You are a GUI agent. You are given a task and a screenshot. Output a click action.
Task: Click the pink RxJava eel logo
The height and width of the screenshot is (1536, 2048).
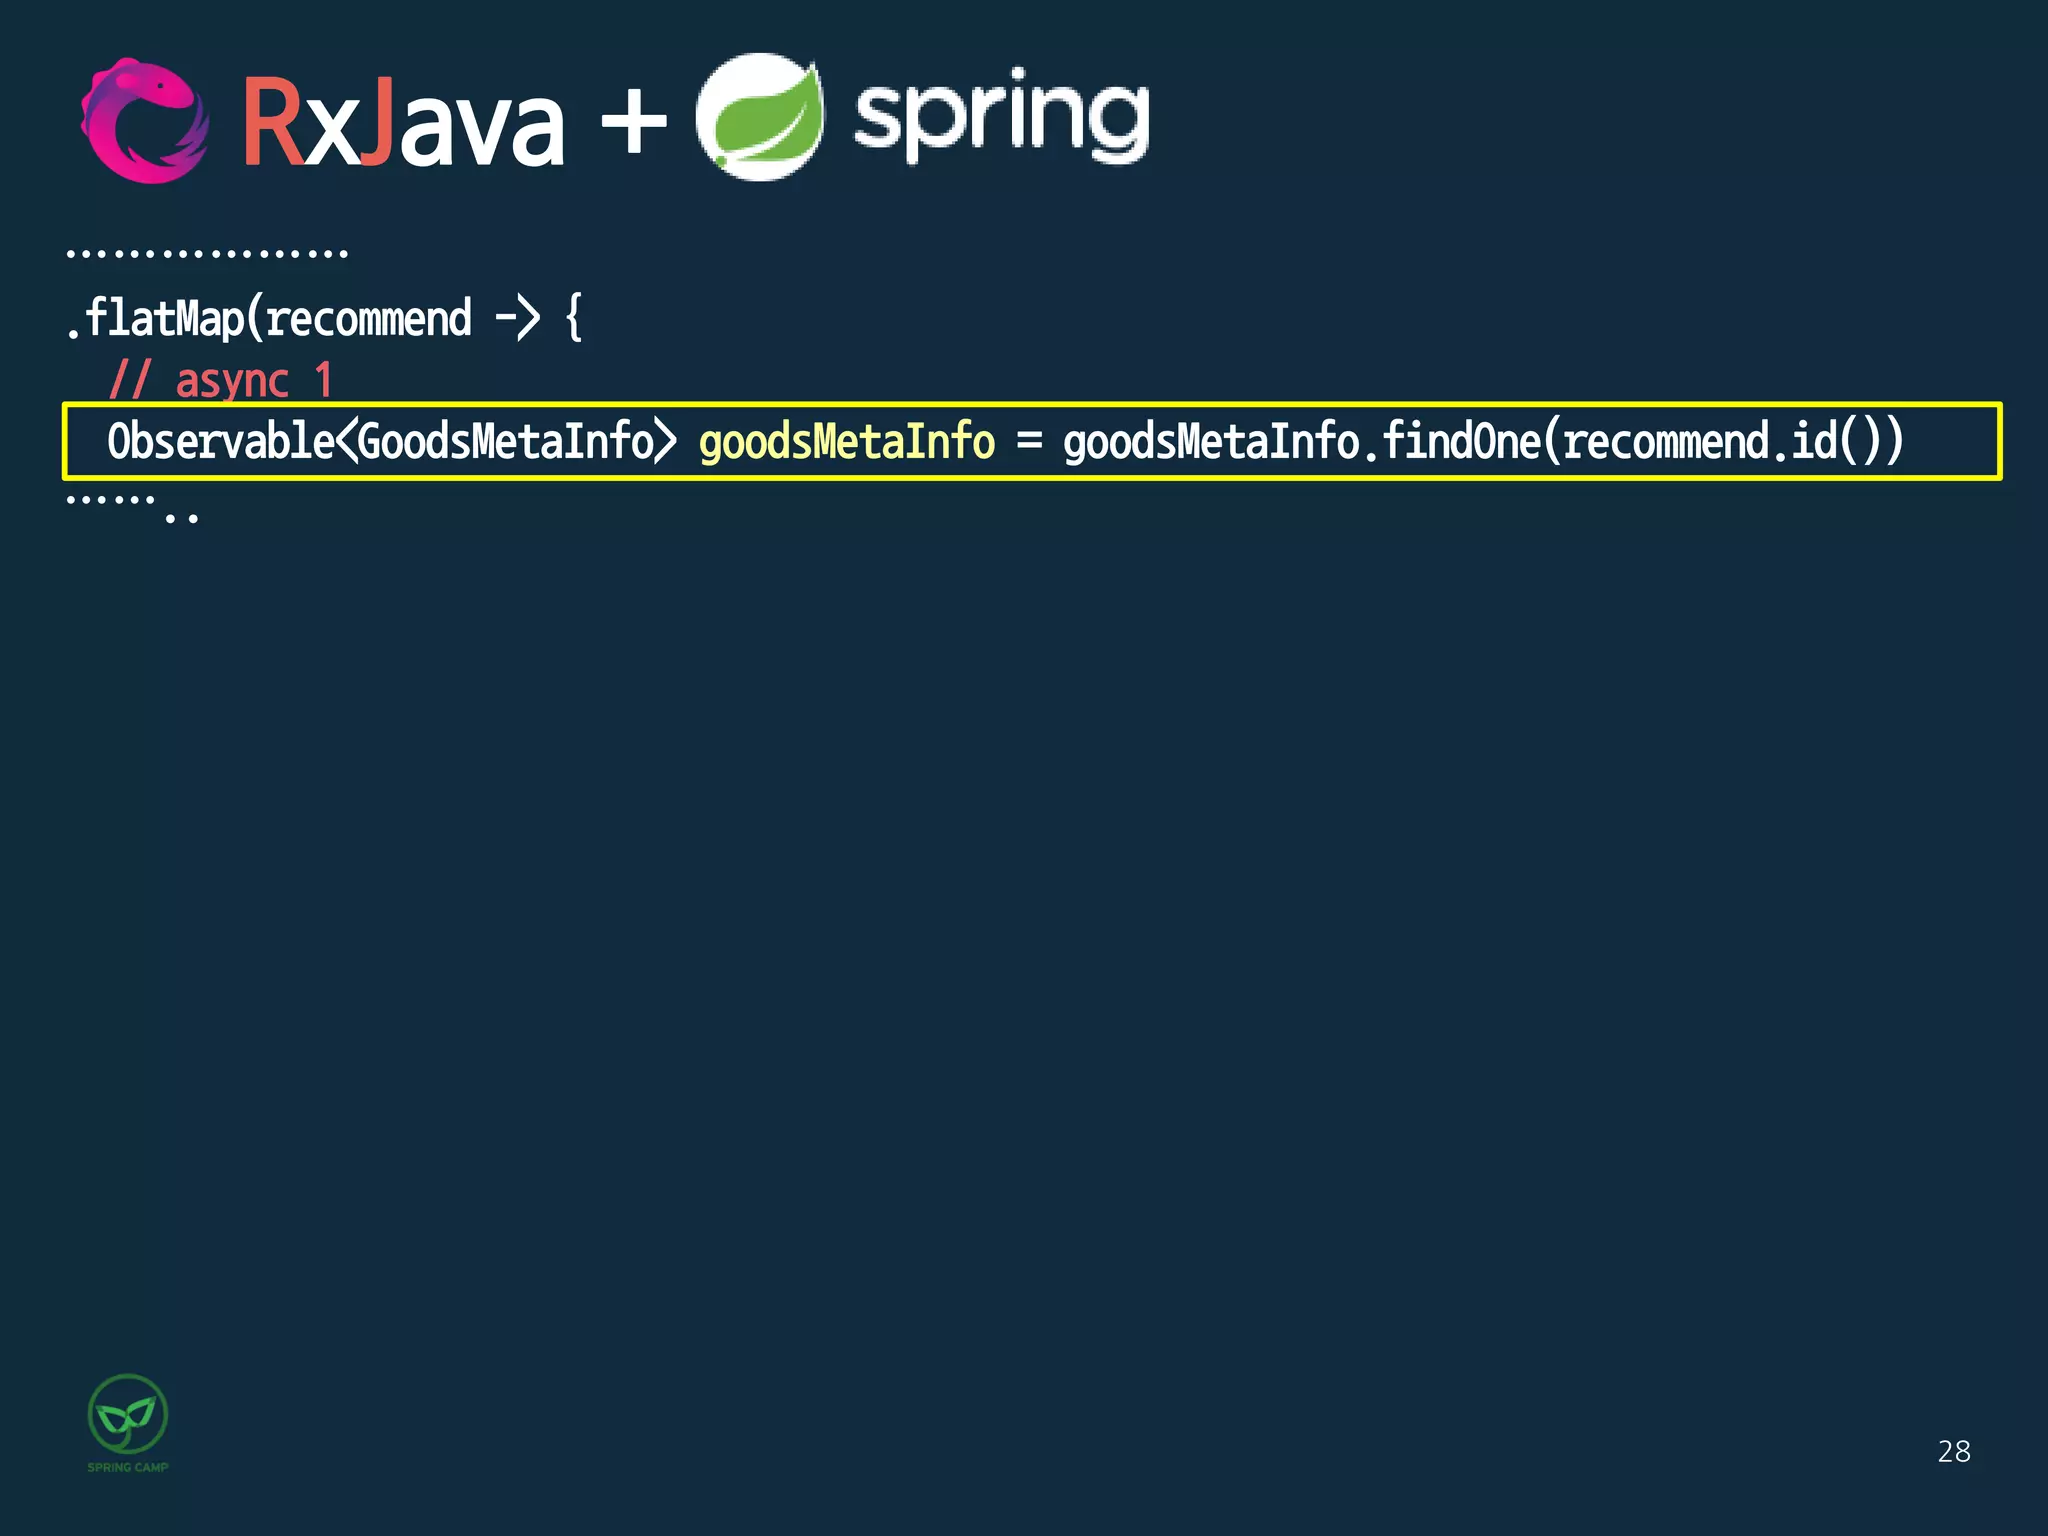click(x=145, y=121)
